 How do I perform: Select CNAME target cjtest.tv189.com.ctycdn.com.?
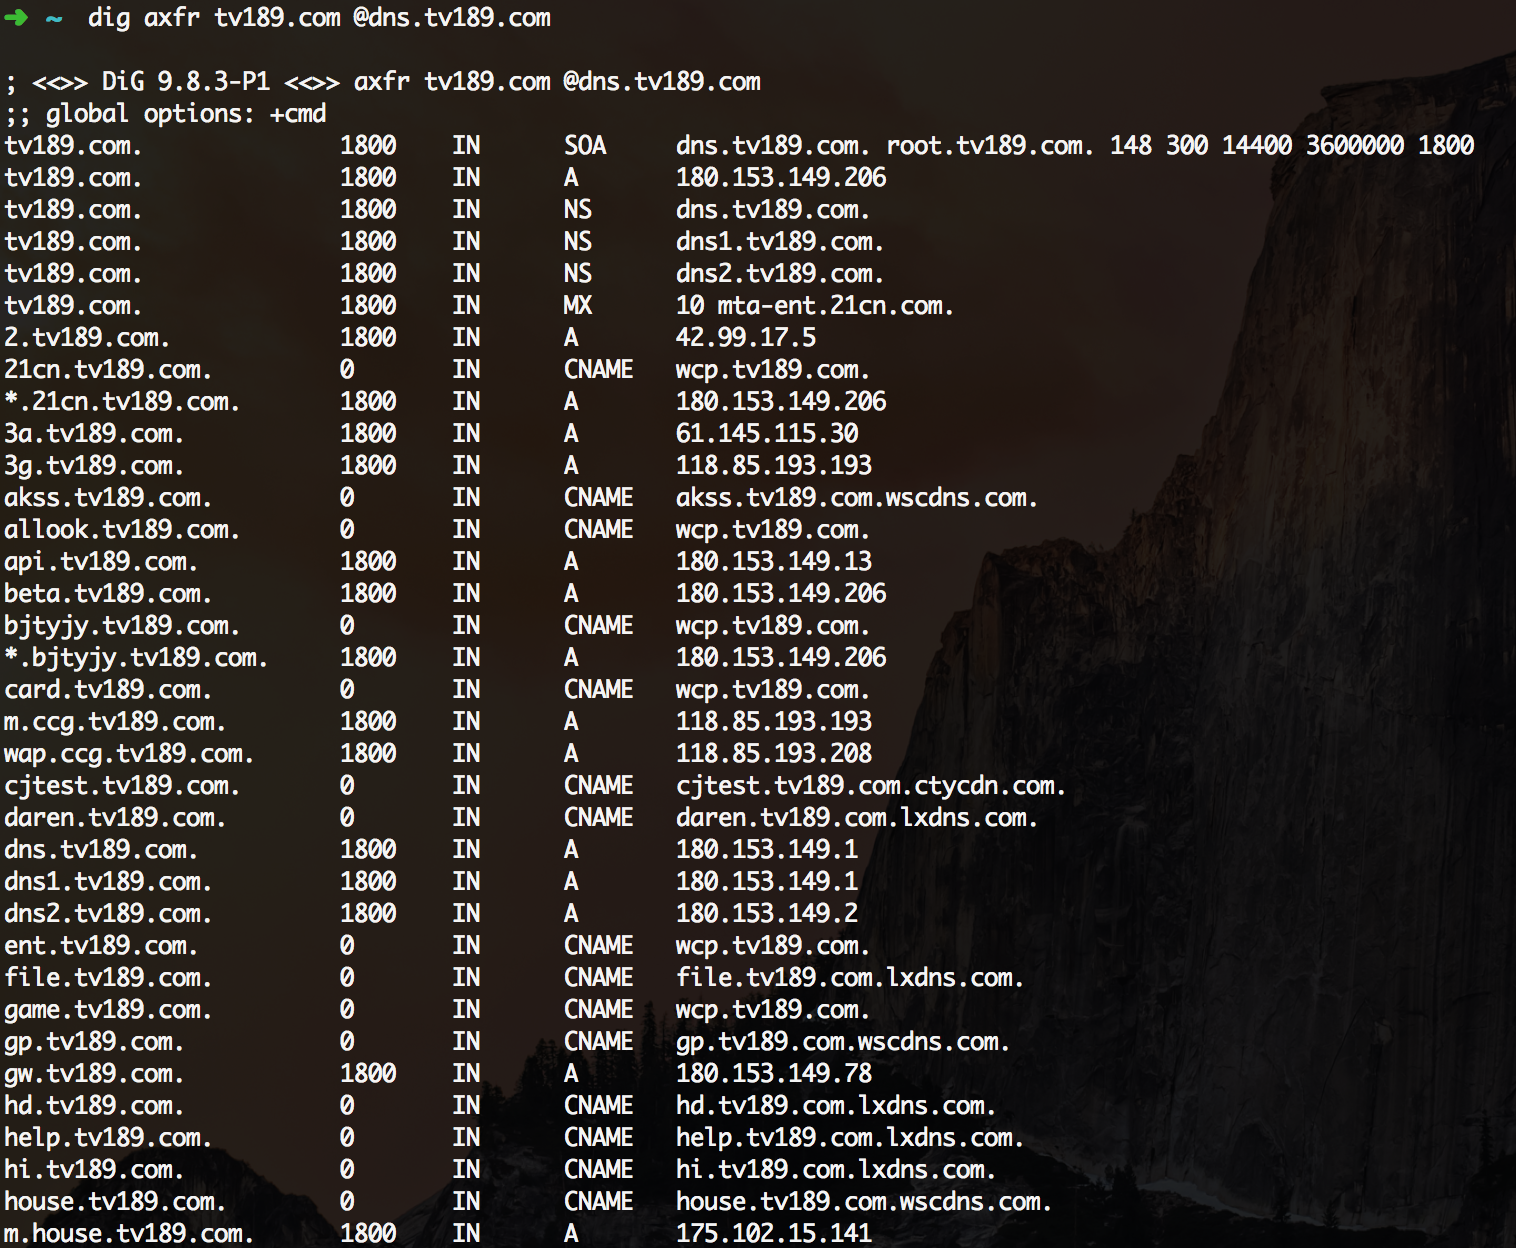[x=870, y=786]
